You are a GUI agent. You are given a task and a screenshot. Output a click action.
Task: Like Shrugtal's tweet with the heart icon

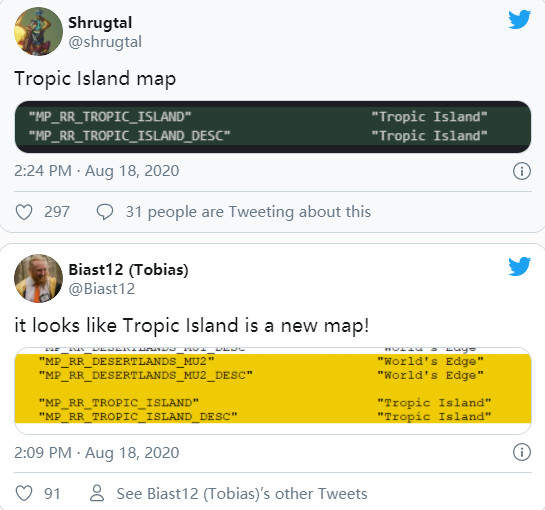(24, 212)
